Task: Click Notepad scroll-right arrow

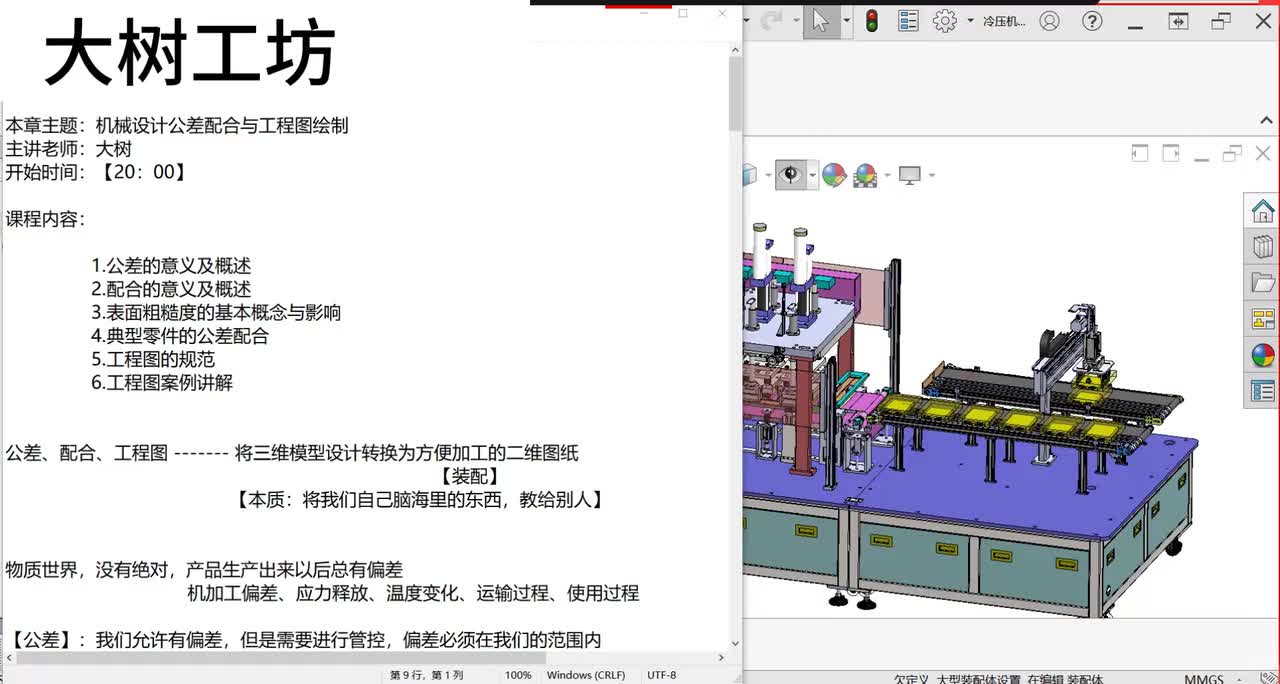Action: pyautogui.click(x=722, y=658)
